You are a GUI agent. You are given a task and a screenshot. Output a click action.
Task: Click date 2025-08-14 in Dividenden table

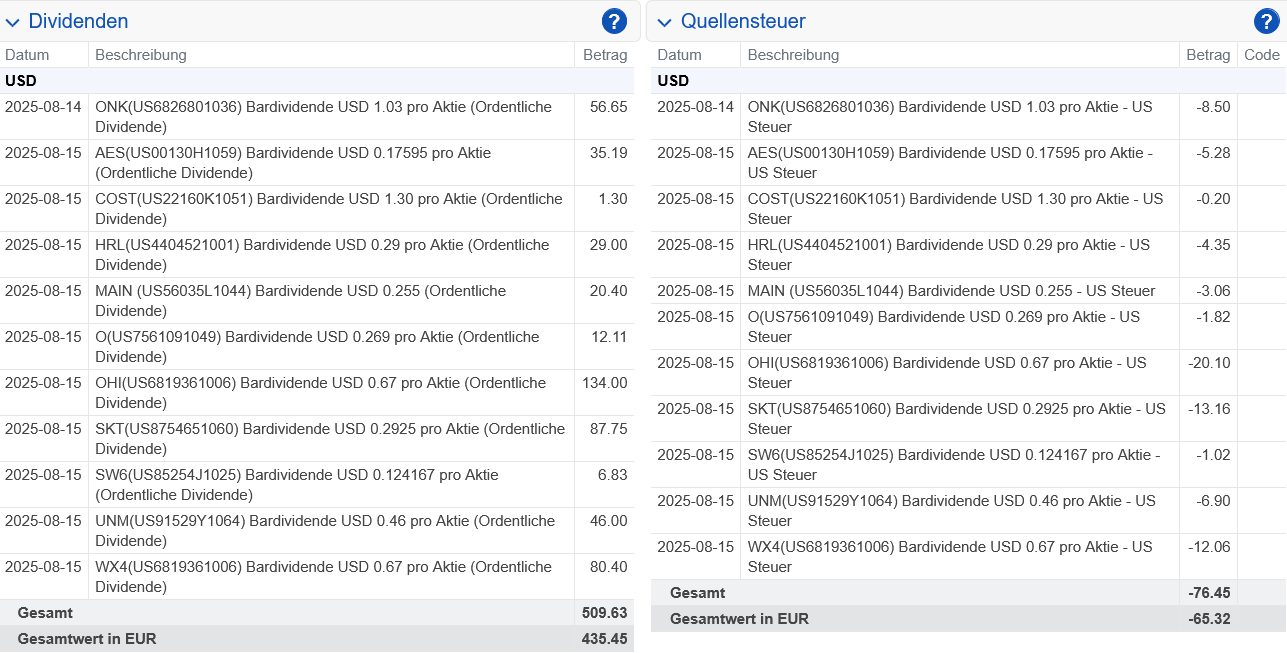click(x=43, y=107)
